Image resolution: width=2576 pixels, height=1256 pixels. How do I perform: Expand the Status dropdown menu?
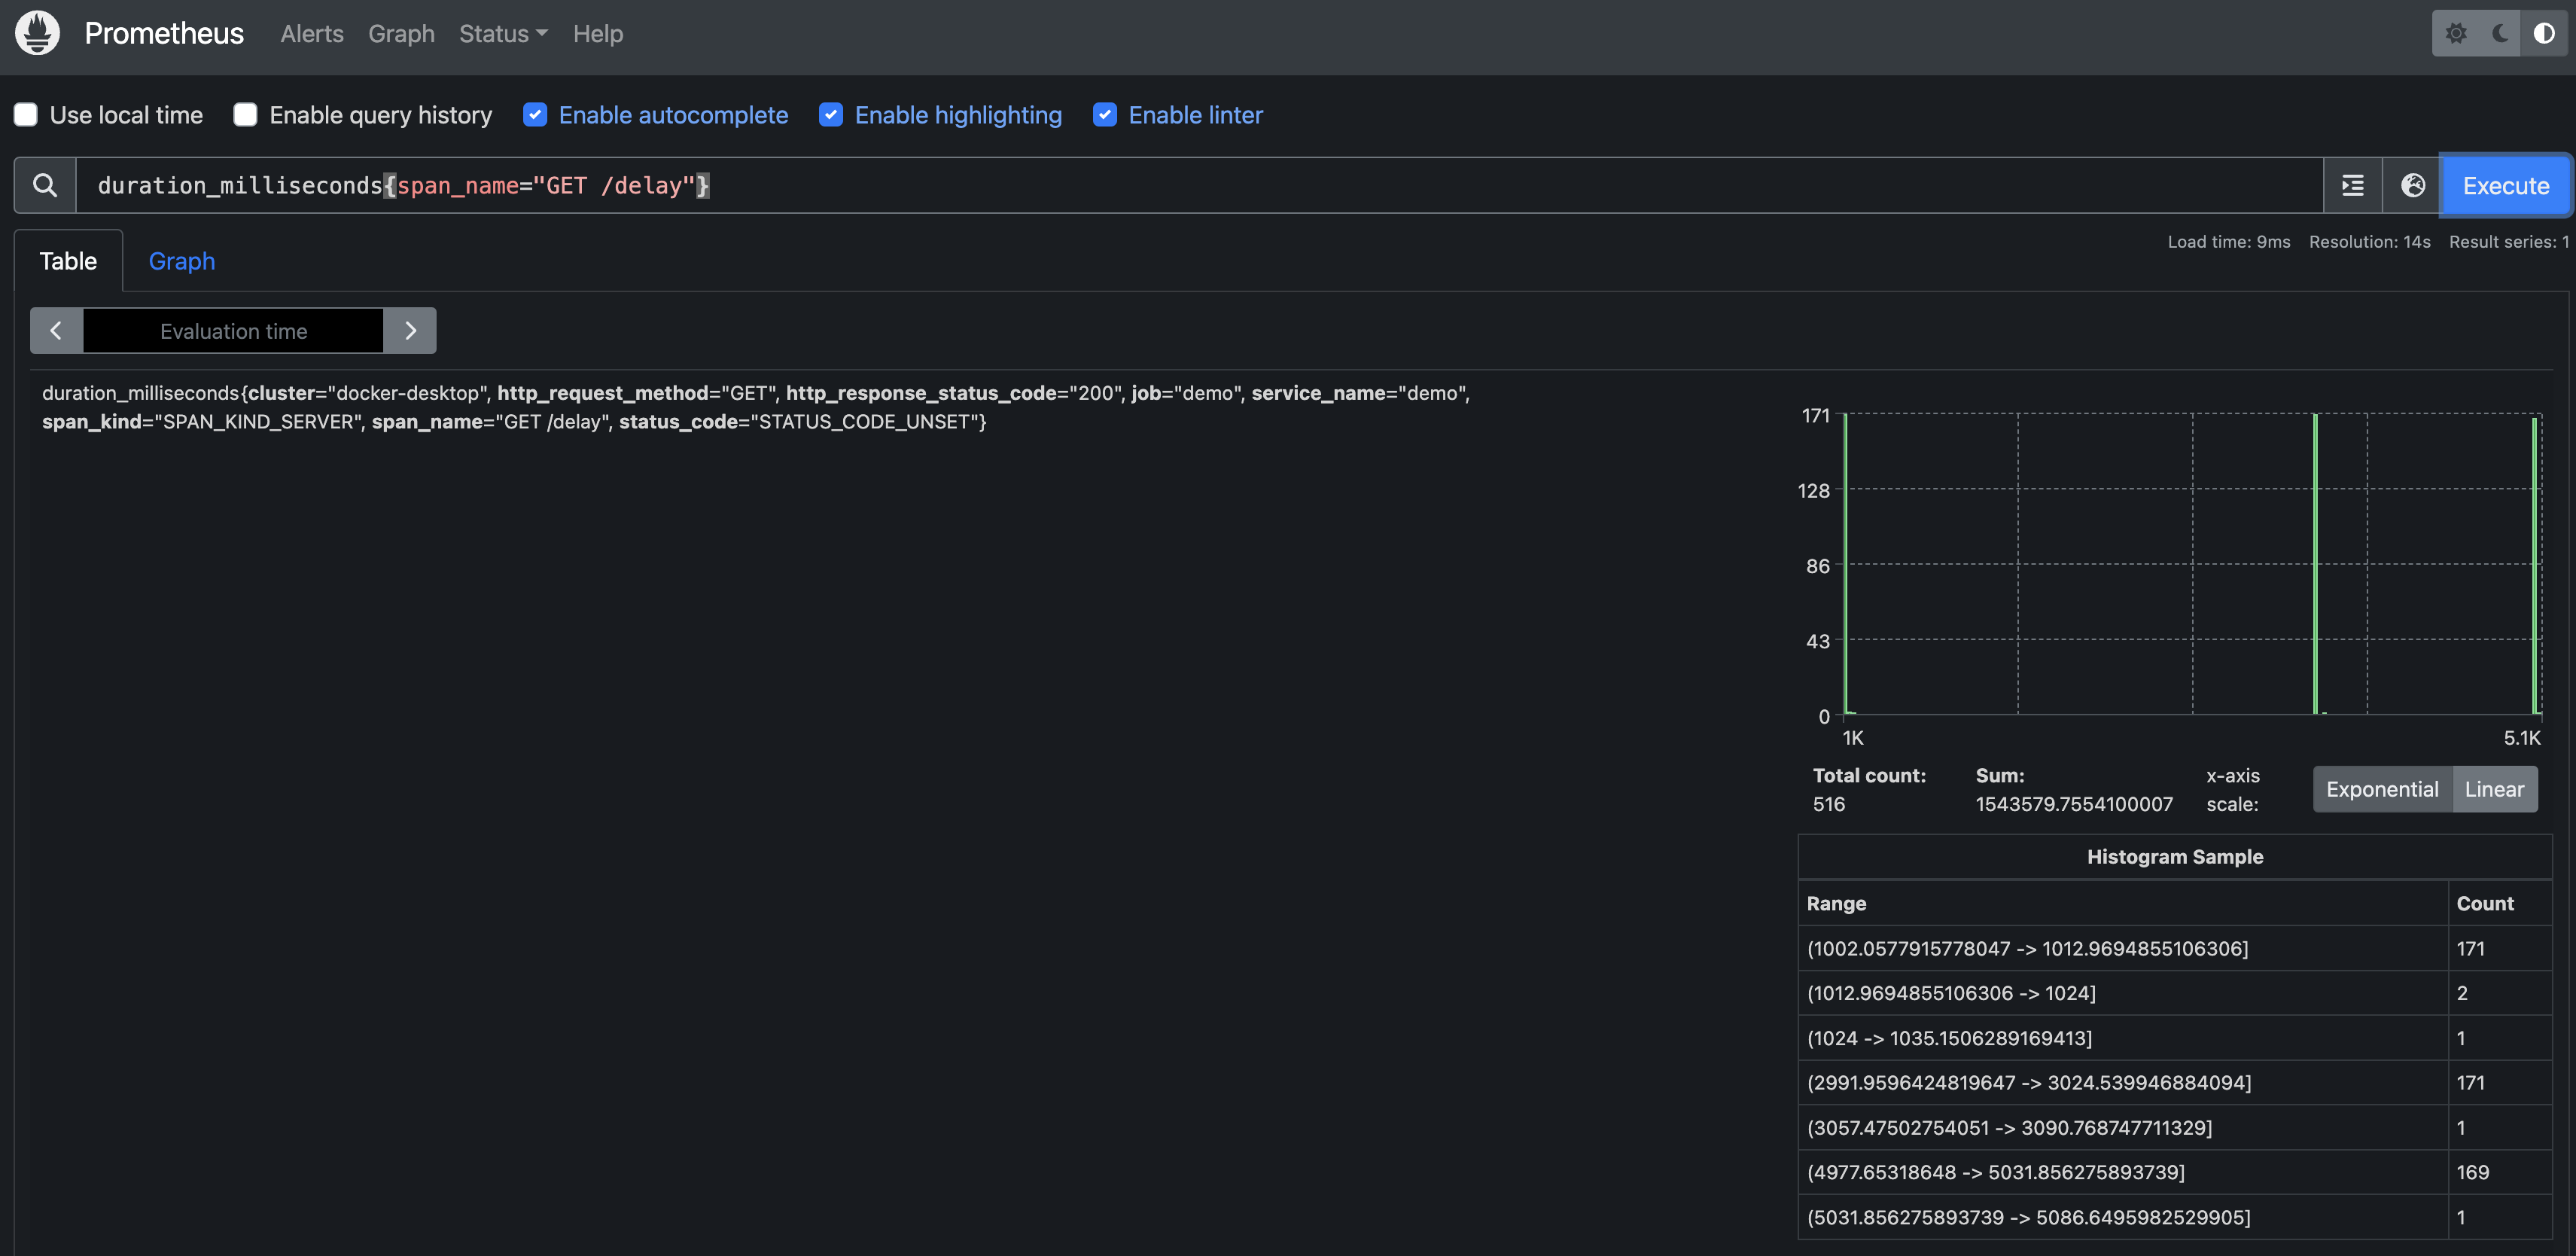pyautogui.click(x=503, y=34)
